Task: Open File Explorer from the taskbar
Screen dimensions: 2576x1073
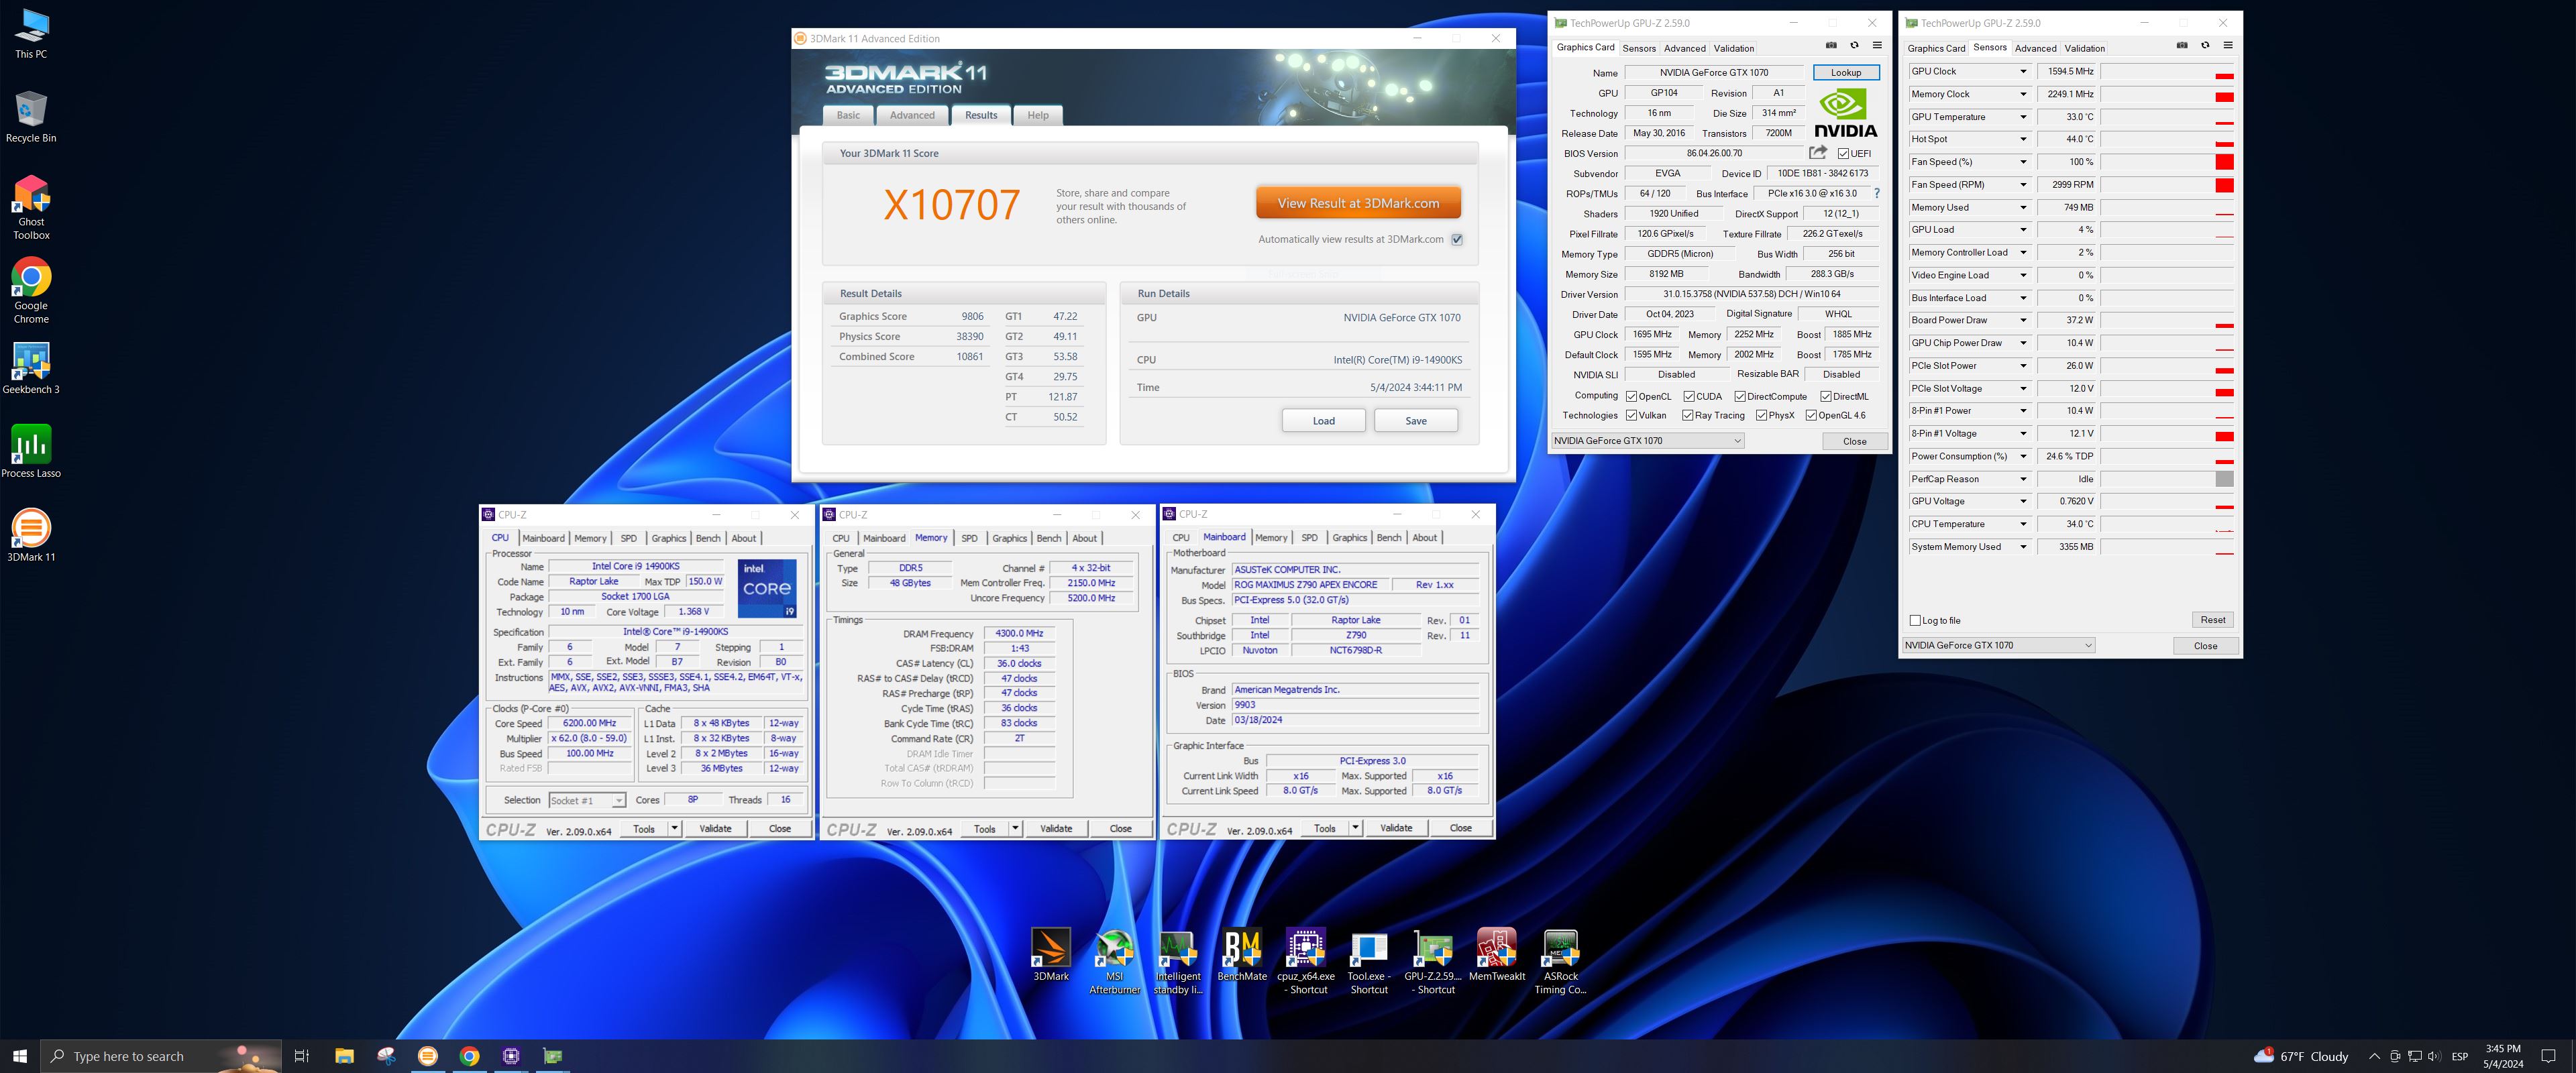Action: 344,1056
